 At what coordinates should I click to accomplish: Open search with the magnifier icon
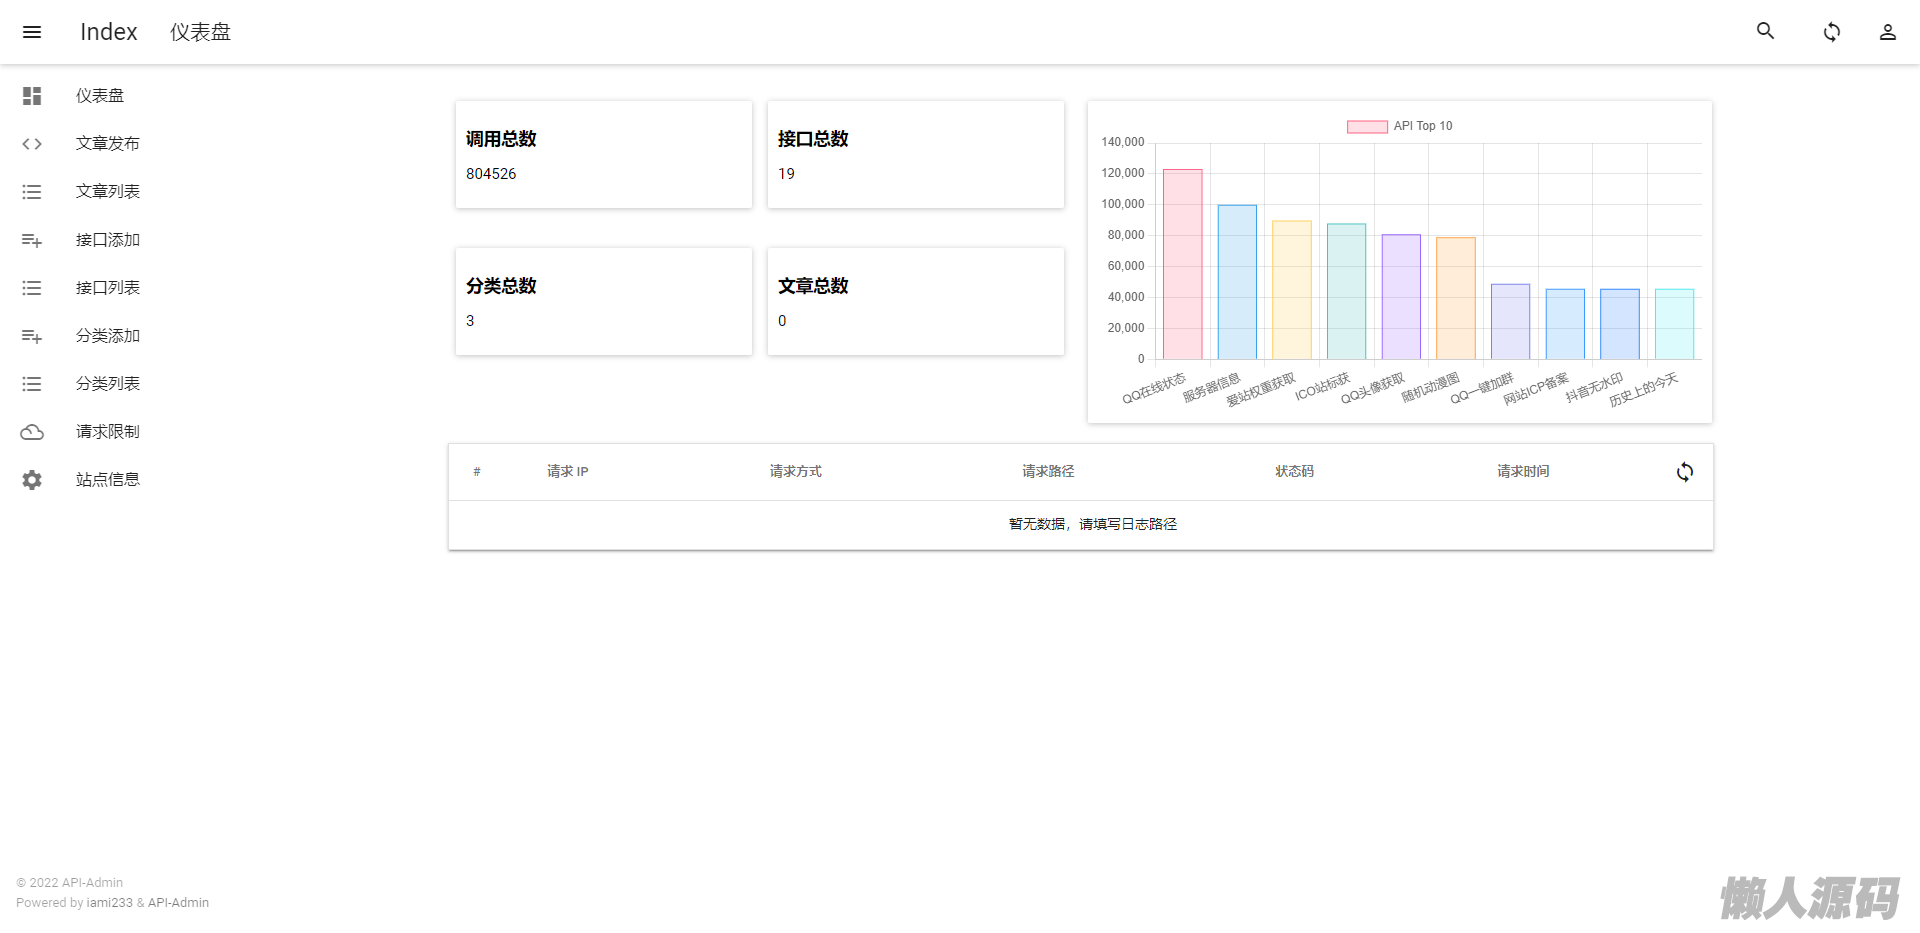[x=1766, y=32]
